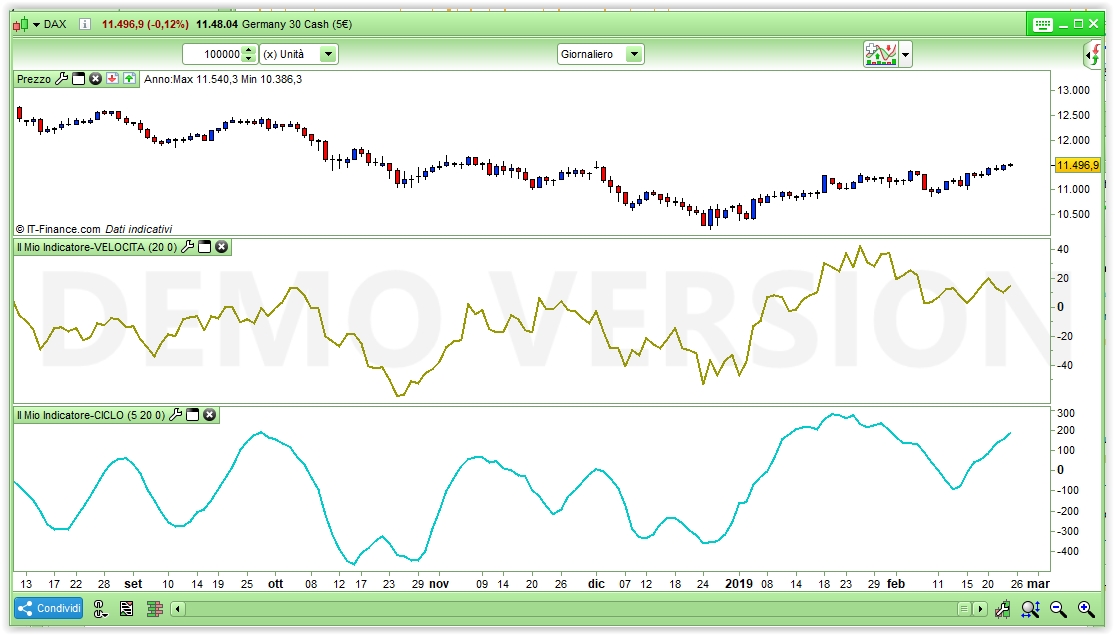The image size is (1114, 635).
Task: Click the Condividi share button
Action: (x=49, y=609)
